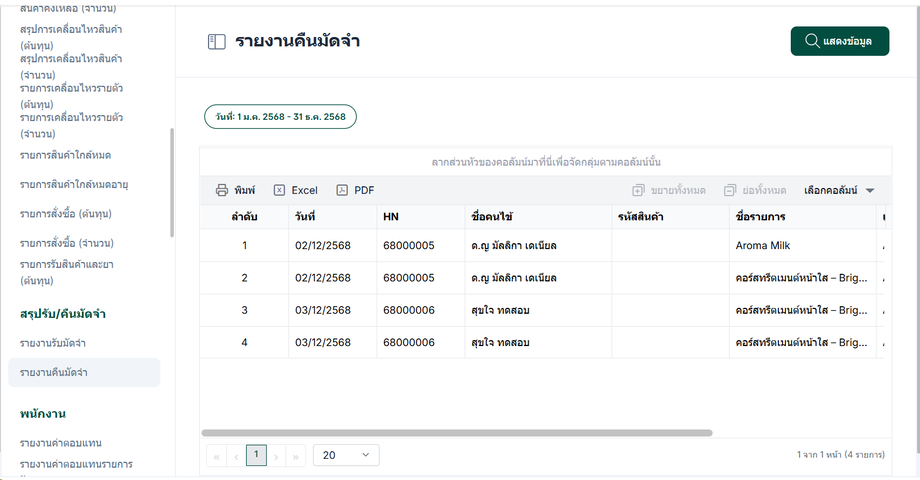Open รายการเคลื่อนไหวรายตัว (ต้นทุน) in sidebar
This screenshot has height=480, width=920.
(72, 96)
